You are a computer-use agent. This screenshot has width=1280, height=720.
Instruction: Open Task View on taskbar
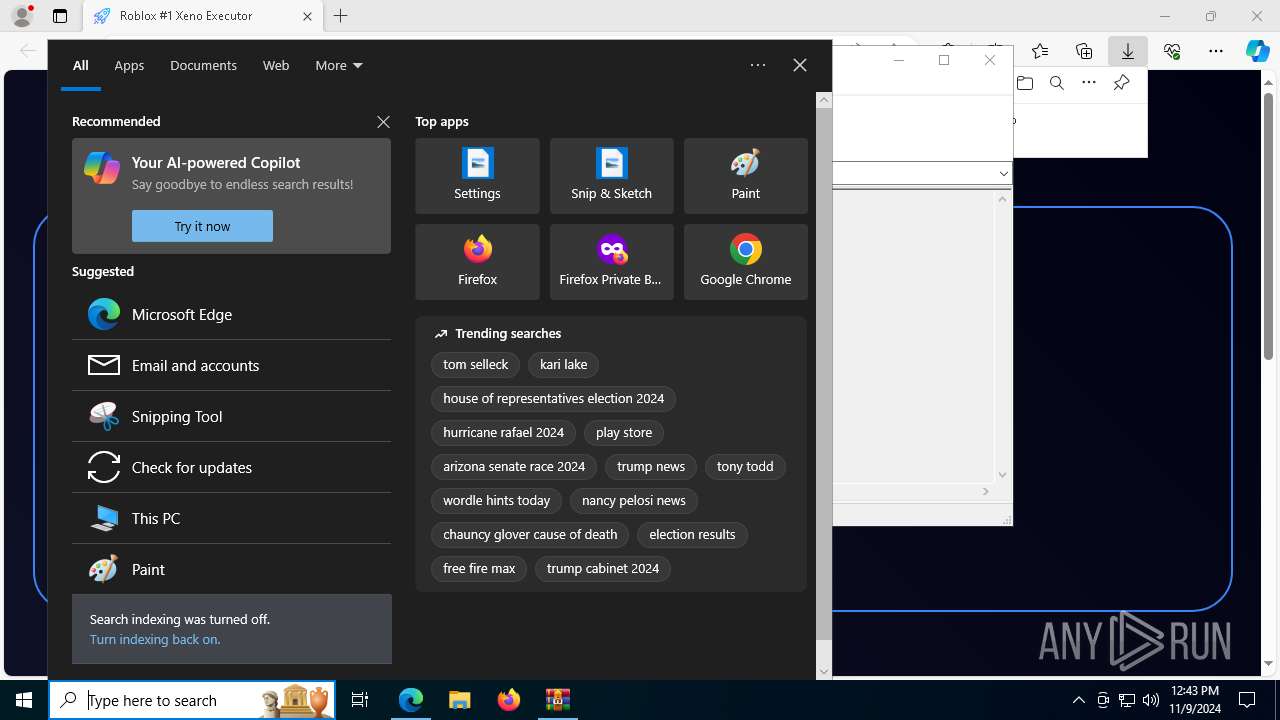360,700
